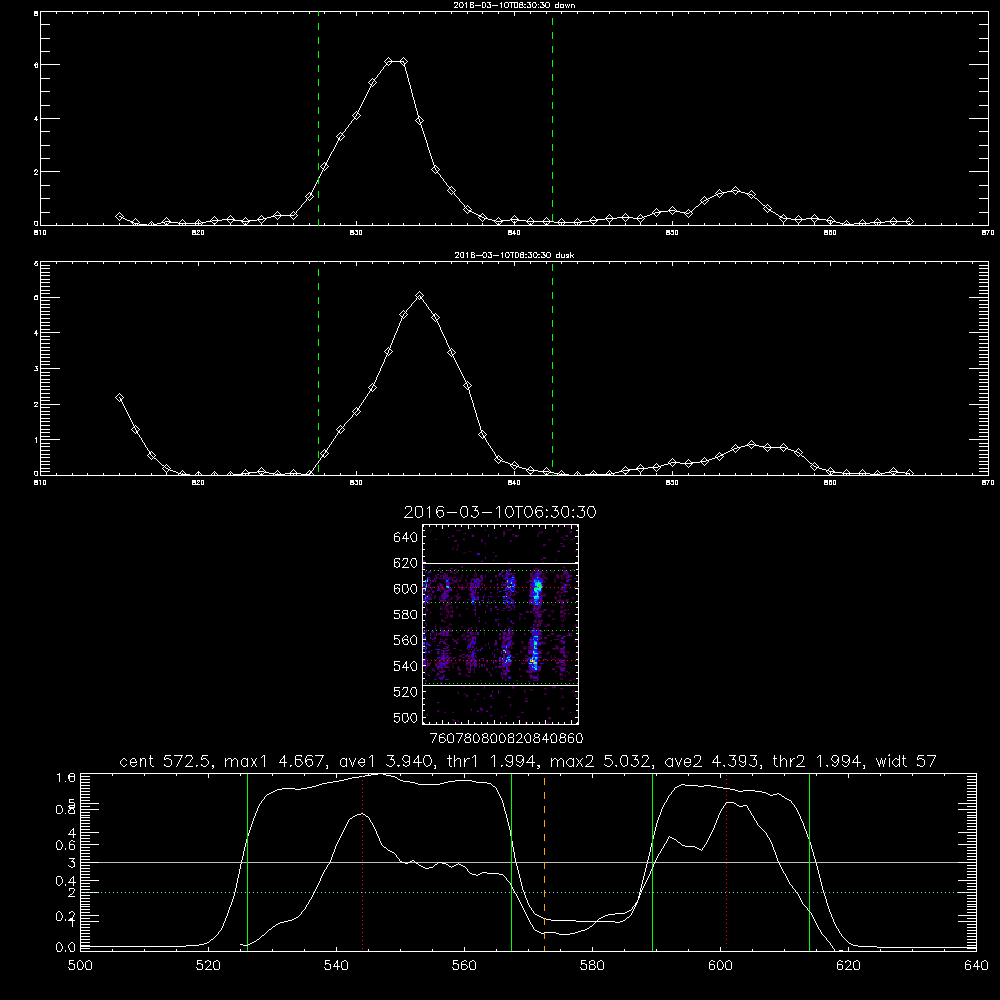Screen dimensions: 1000x1000
Task: Click the dotted horizontal threshold line in bottom plot
Action: coord(527,892)
